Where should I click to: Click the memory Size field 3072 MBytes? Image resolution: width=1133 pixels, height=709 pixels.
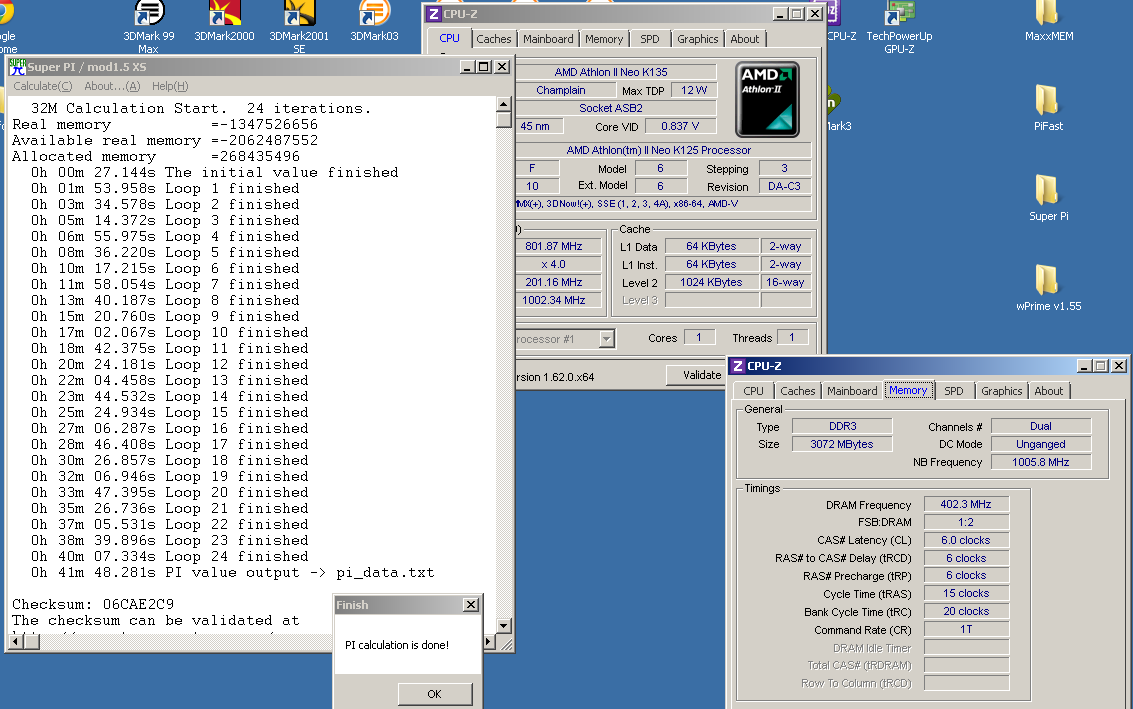click(842, 444)
